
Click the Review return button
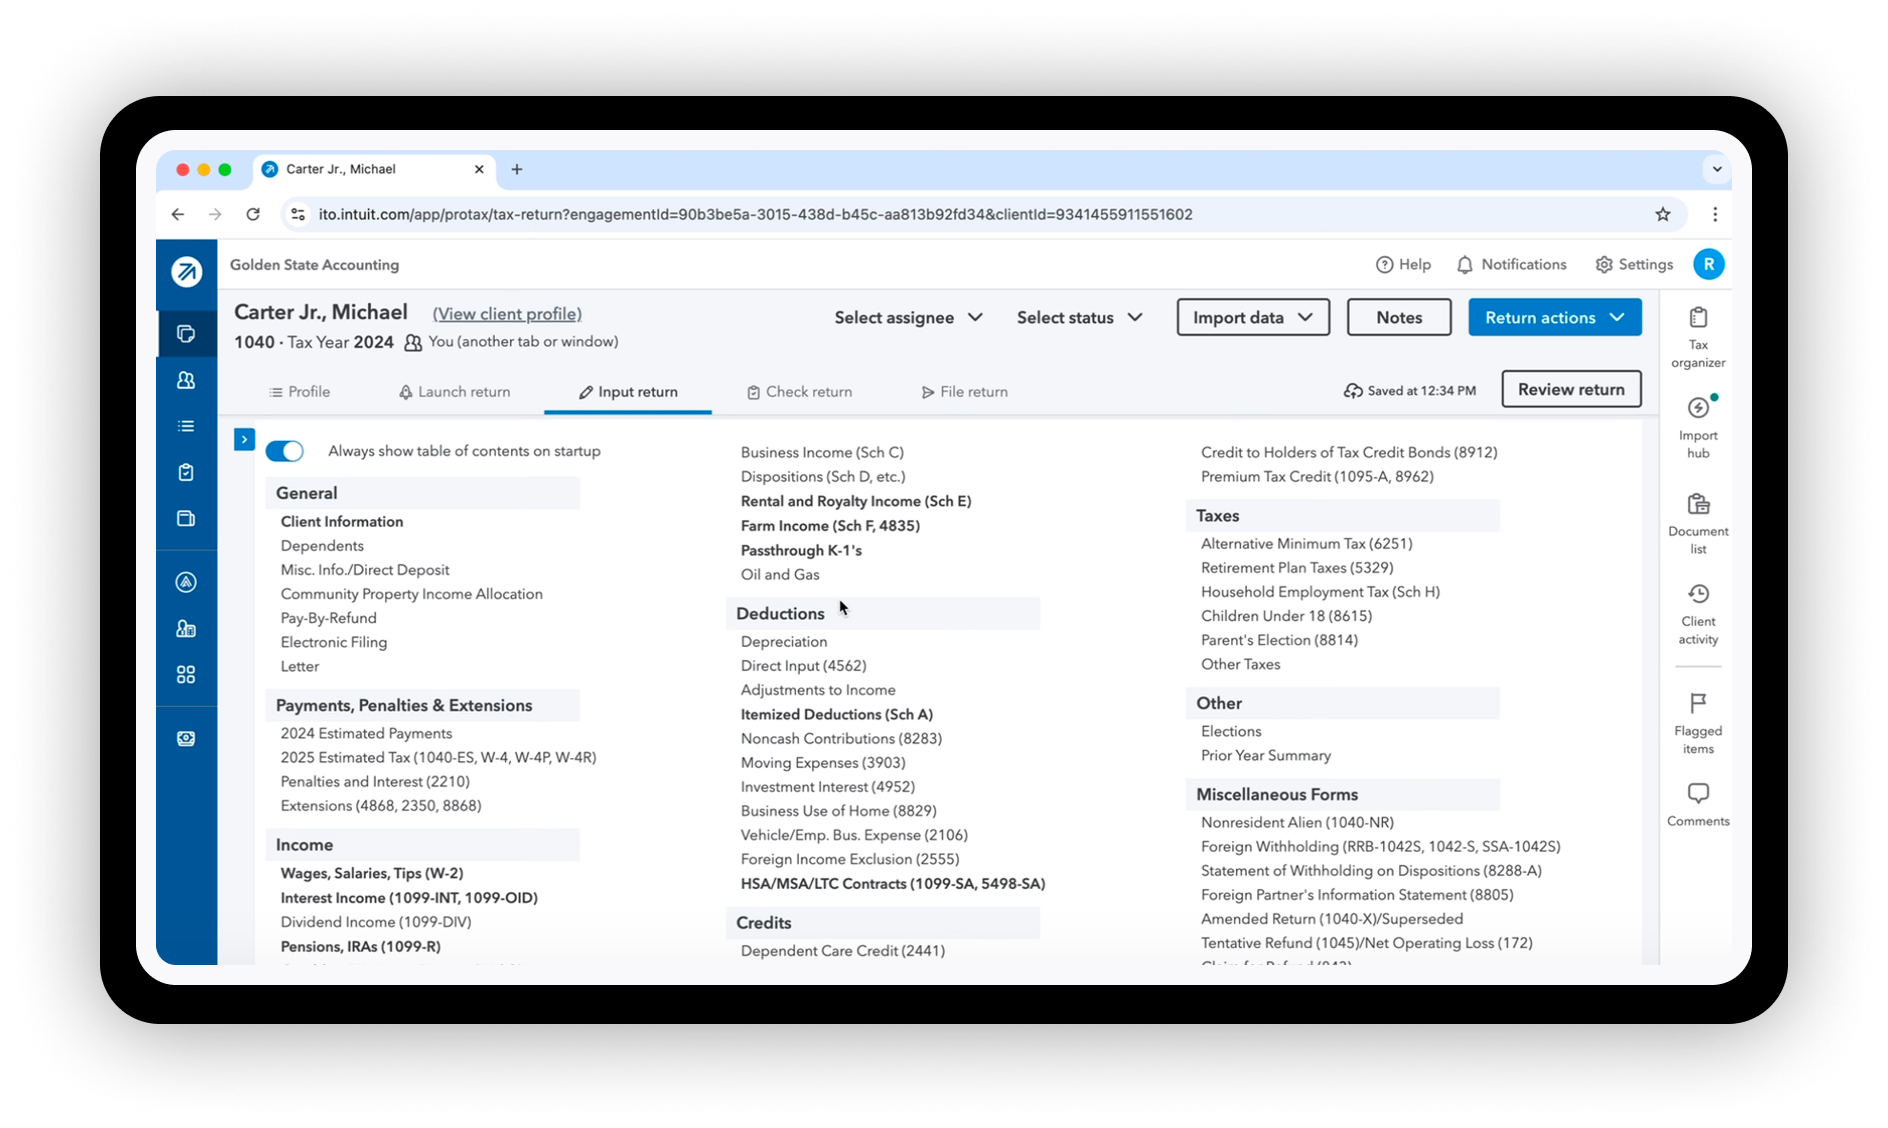[x=1571, y=389]
